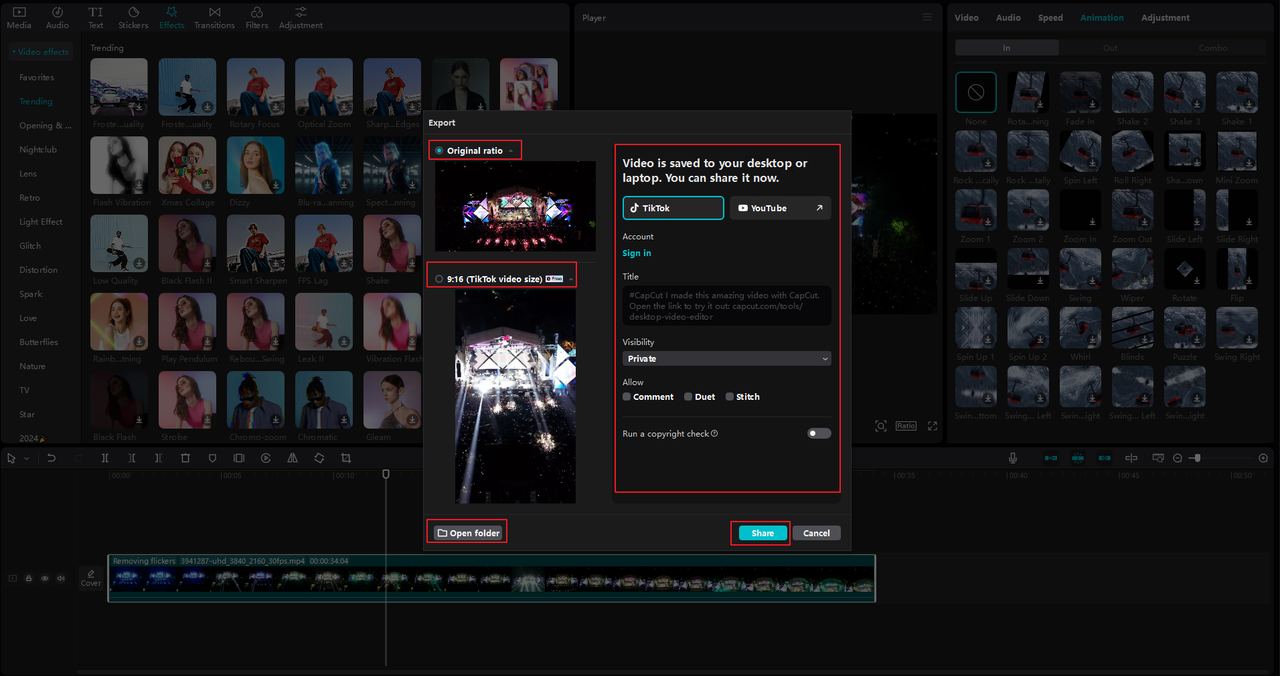1280x676 pixels.
Task: Open the Transitions tab
Action: [x=214, y=17]
